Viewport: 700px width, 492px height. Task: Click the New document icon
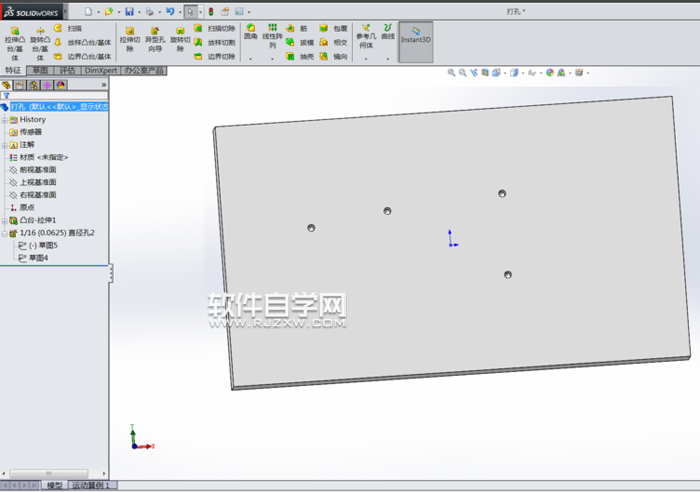coord(88,12)
